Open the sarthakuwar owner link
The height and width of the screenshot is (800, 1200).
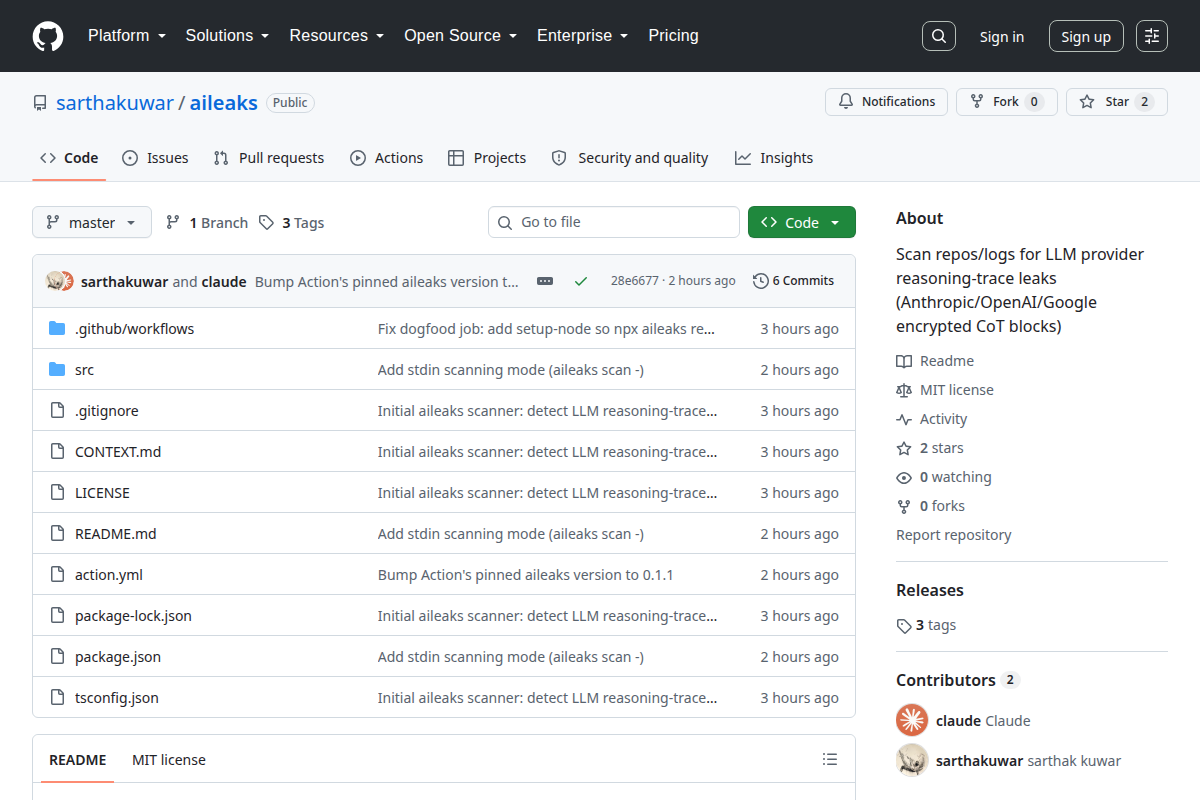tap(115, 103)
